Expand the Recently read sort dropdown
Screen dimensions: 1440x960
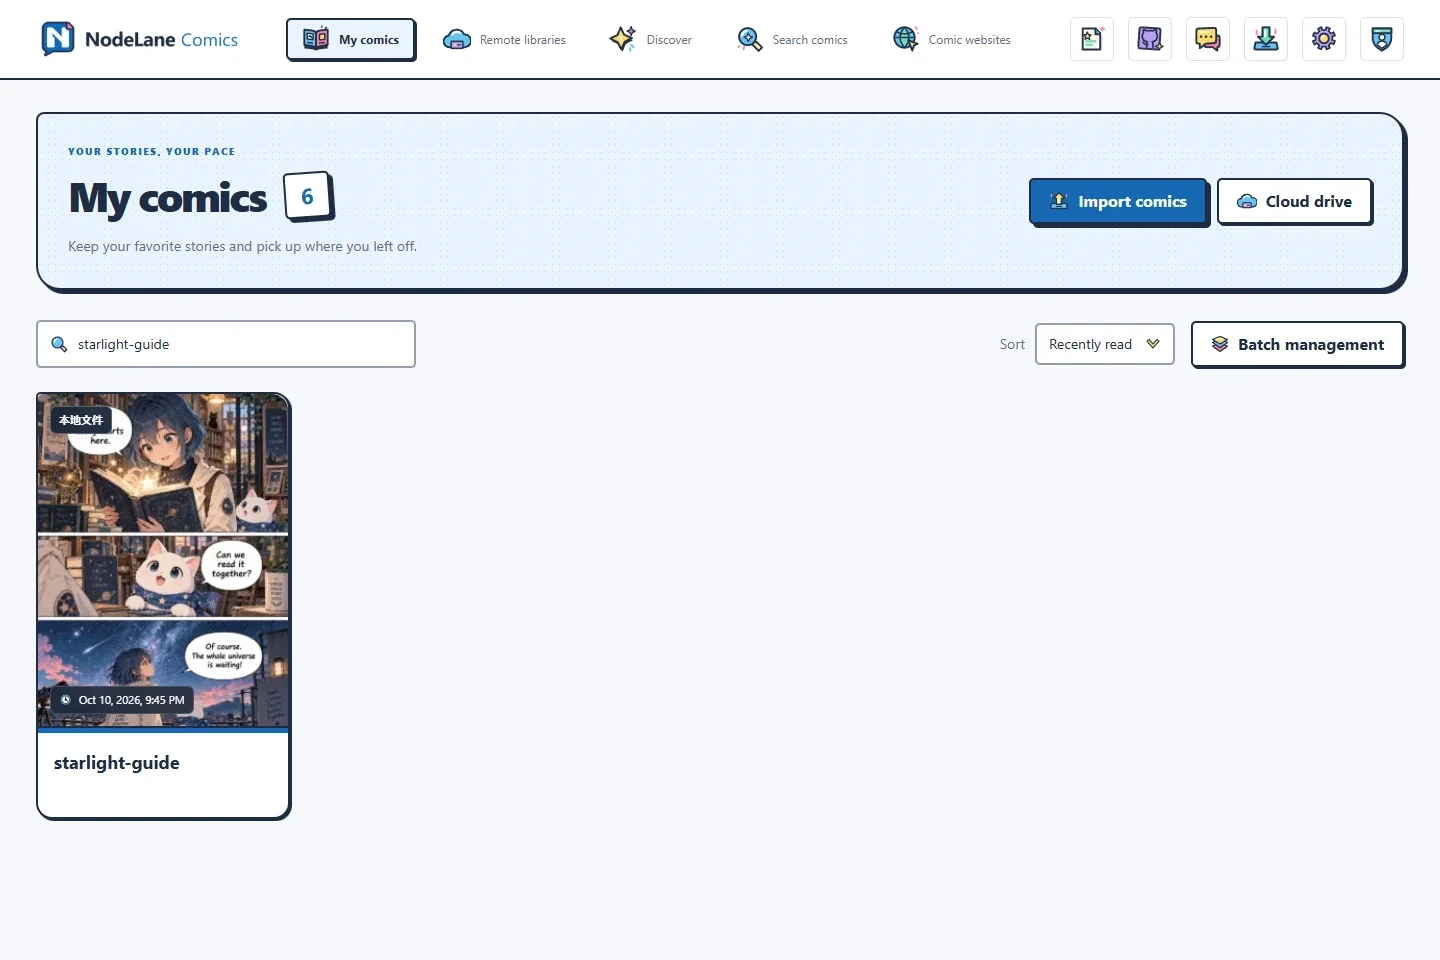tap(1104, 344)
